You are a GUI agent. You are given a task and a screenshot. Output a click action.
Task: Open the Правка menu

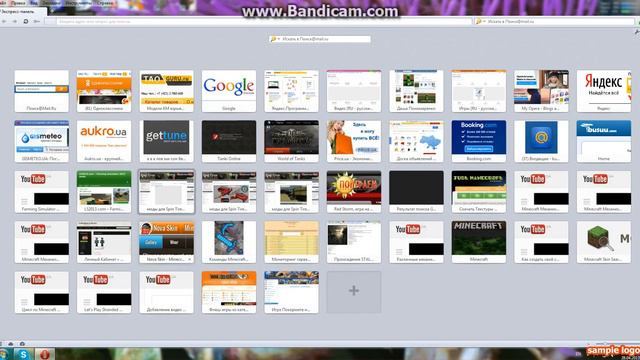pyautogui.click(x=18, y=3)
